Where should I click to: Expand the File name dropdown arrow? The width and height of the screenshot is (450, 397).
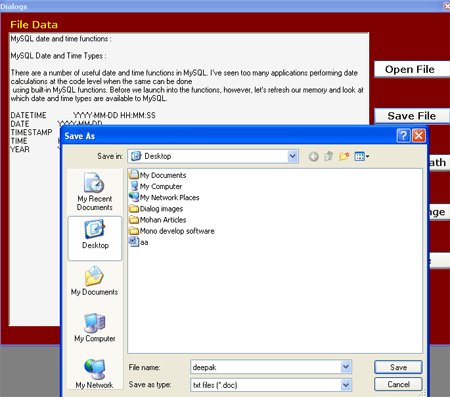346,367
